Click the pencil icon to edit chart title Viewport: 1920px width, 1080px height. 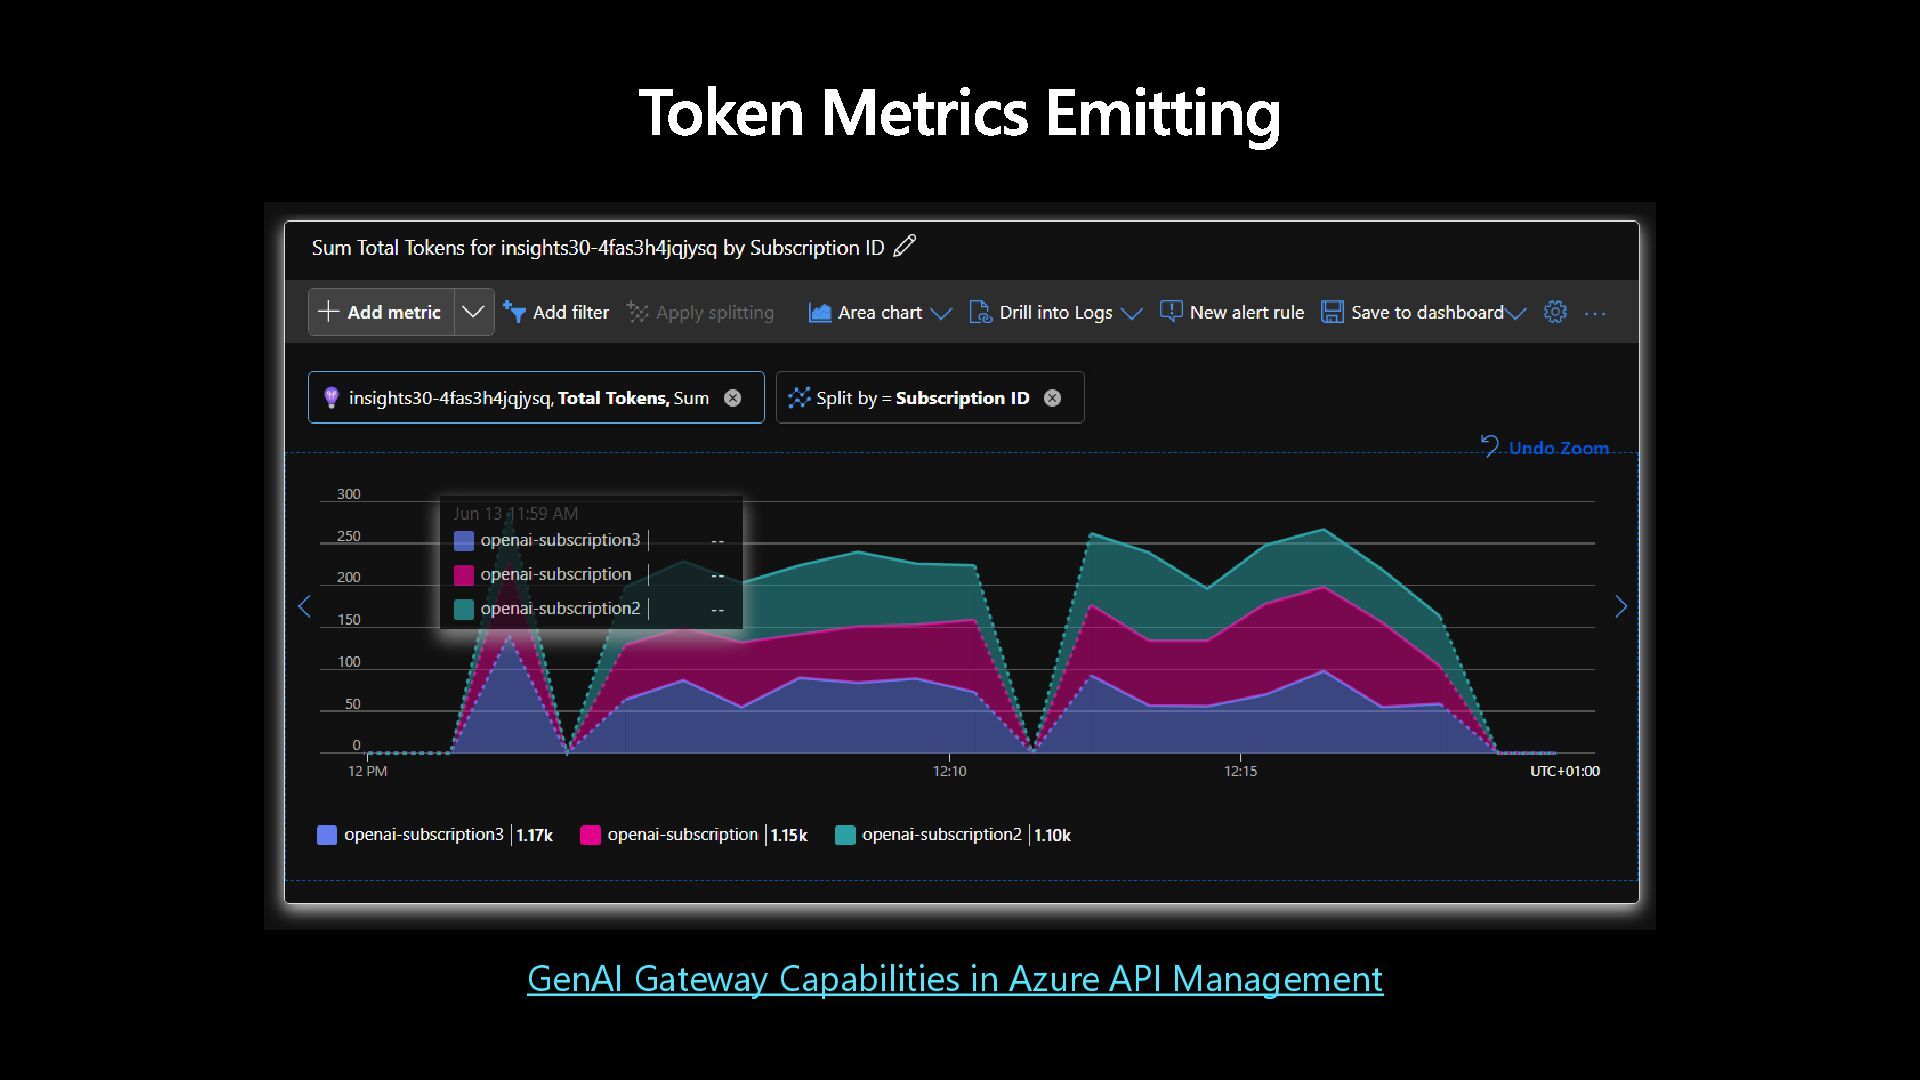click(904, 246)
